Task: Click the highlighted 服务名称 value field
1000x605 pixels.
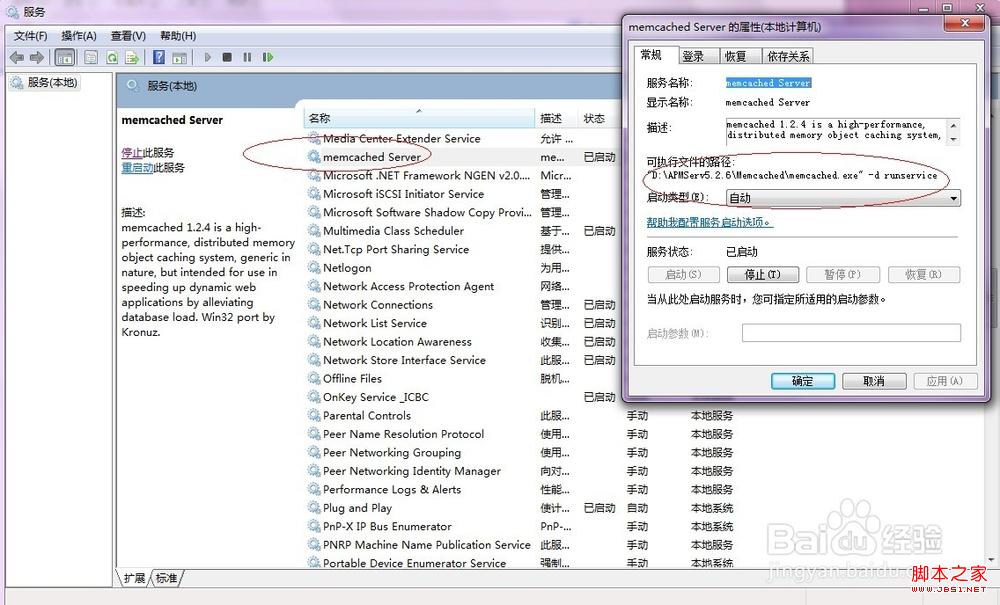Action: (768, 83)
